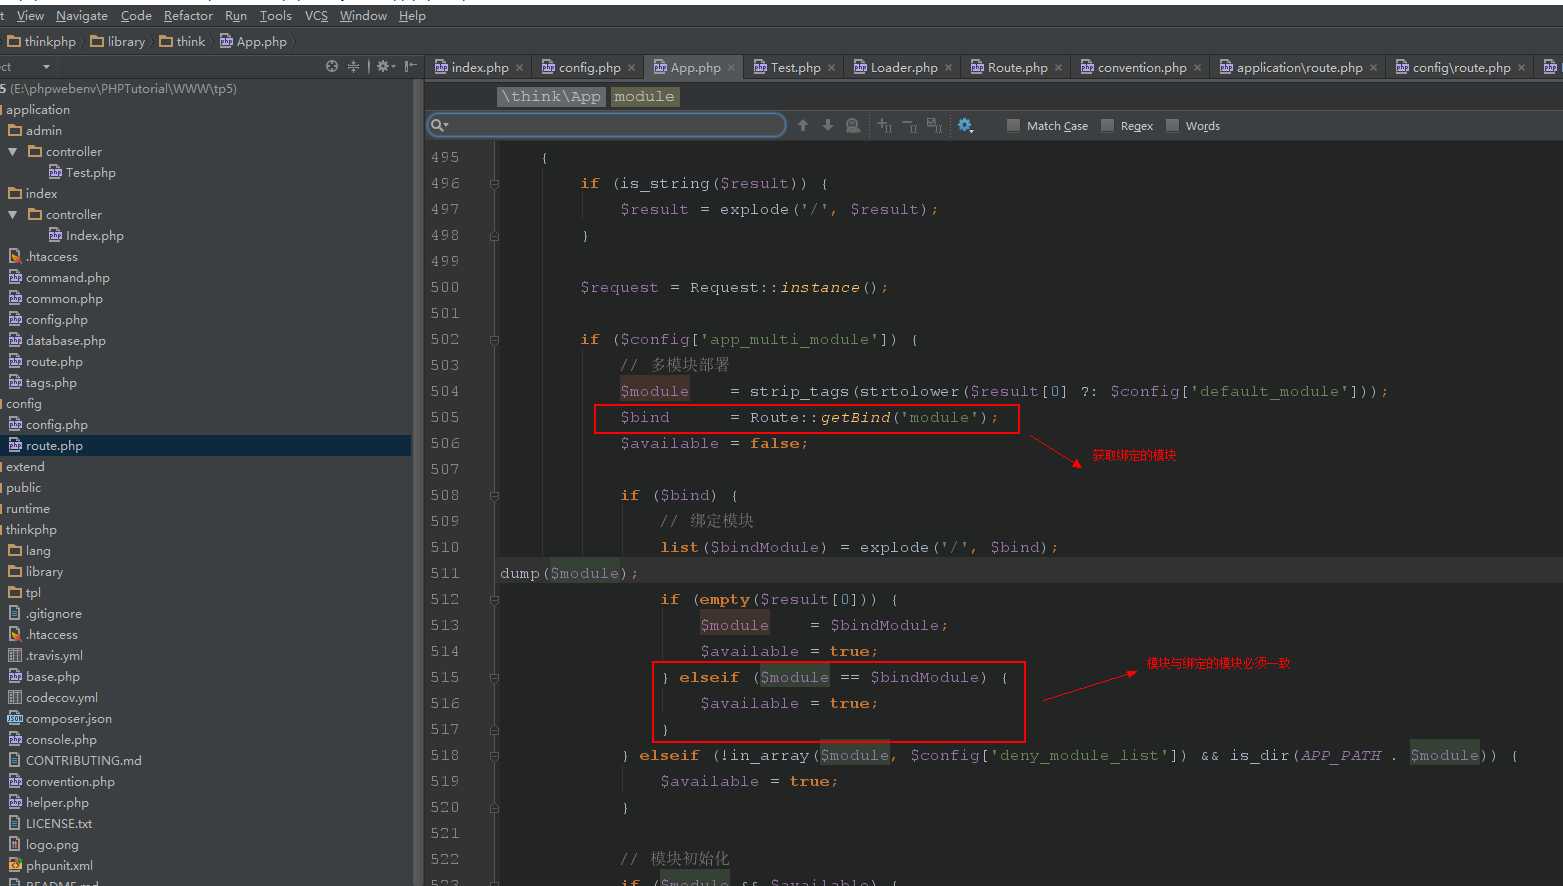Select CONTRIBUTING.md in project tree
Viewport: 1563px width, 886px height.
pos(75,761)
